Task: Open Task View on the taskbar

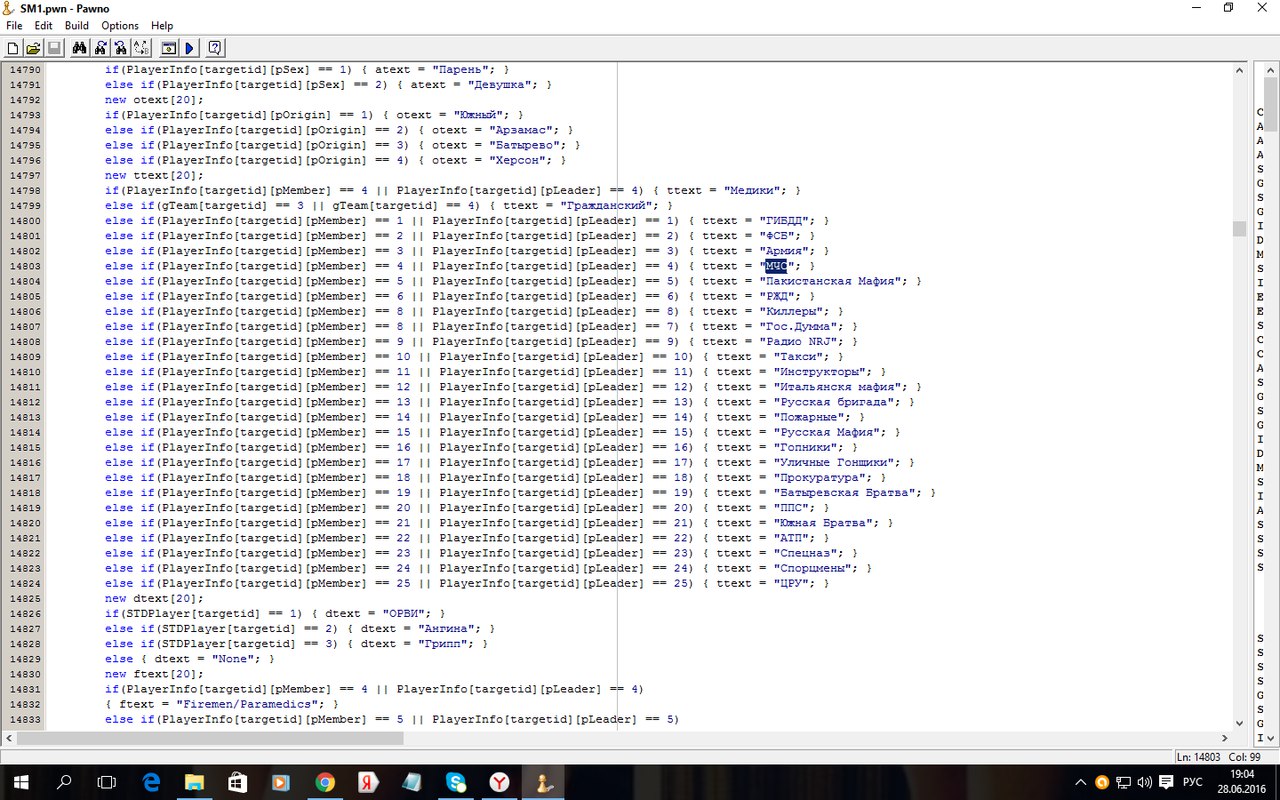Action: point(107,782)
